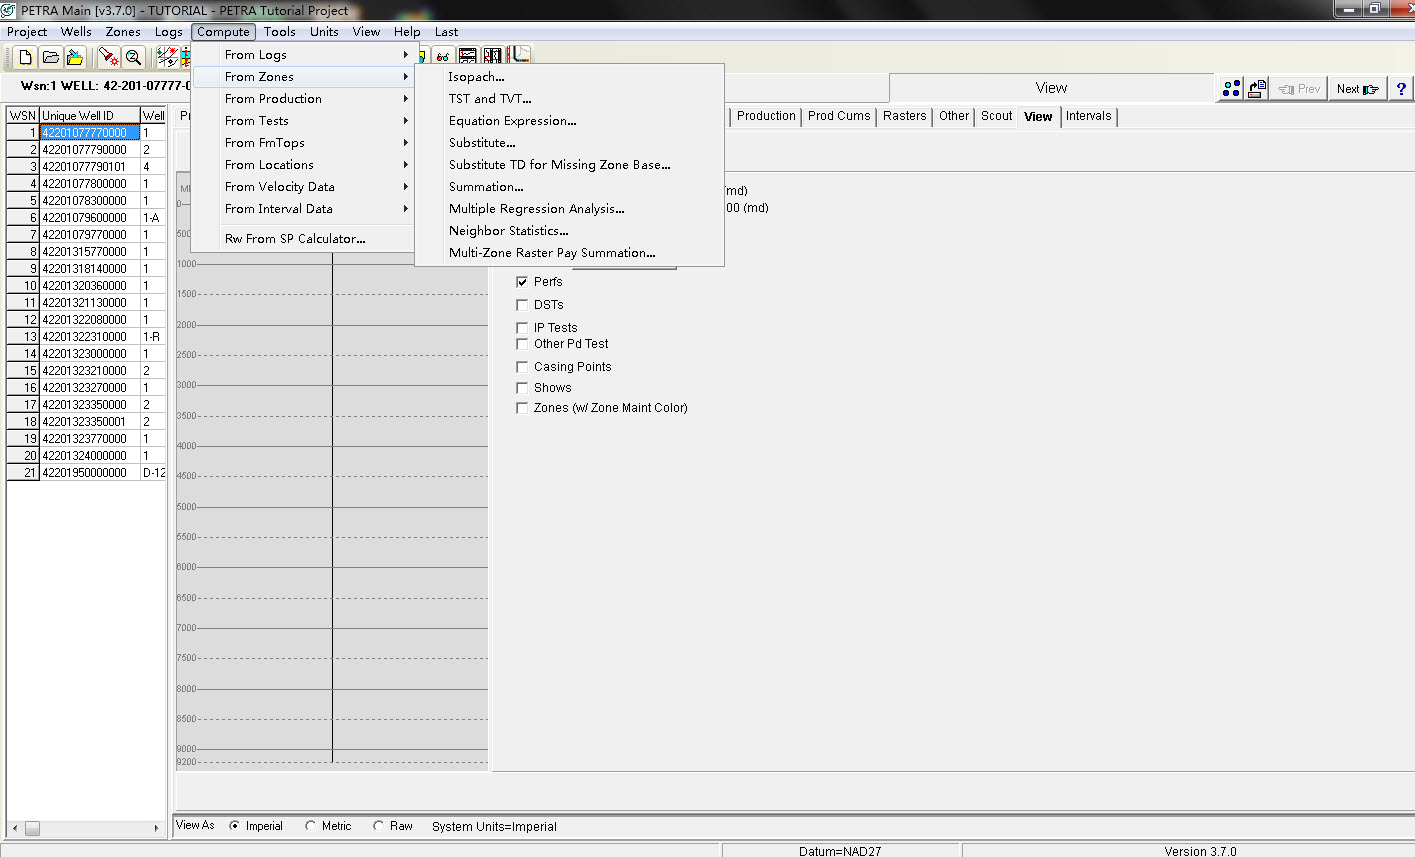Expand the From Logs submenu
The image size is (1415, 857).
click(x=303, y=55)
